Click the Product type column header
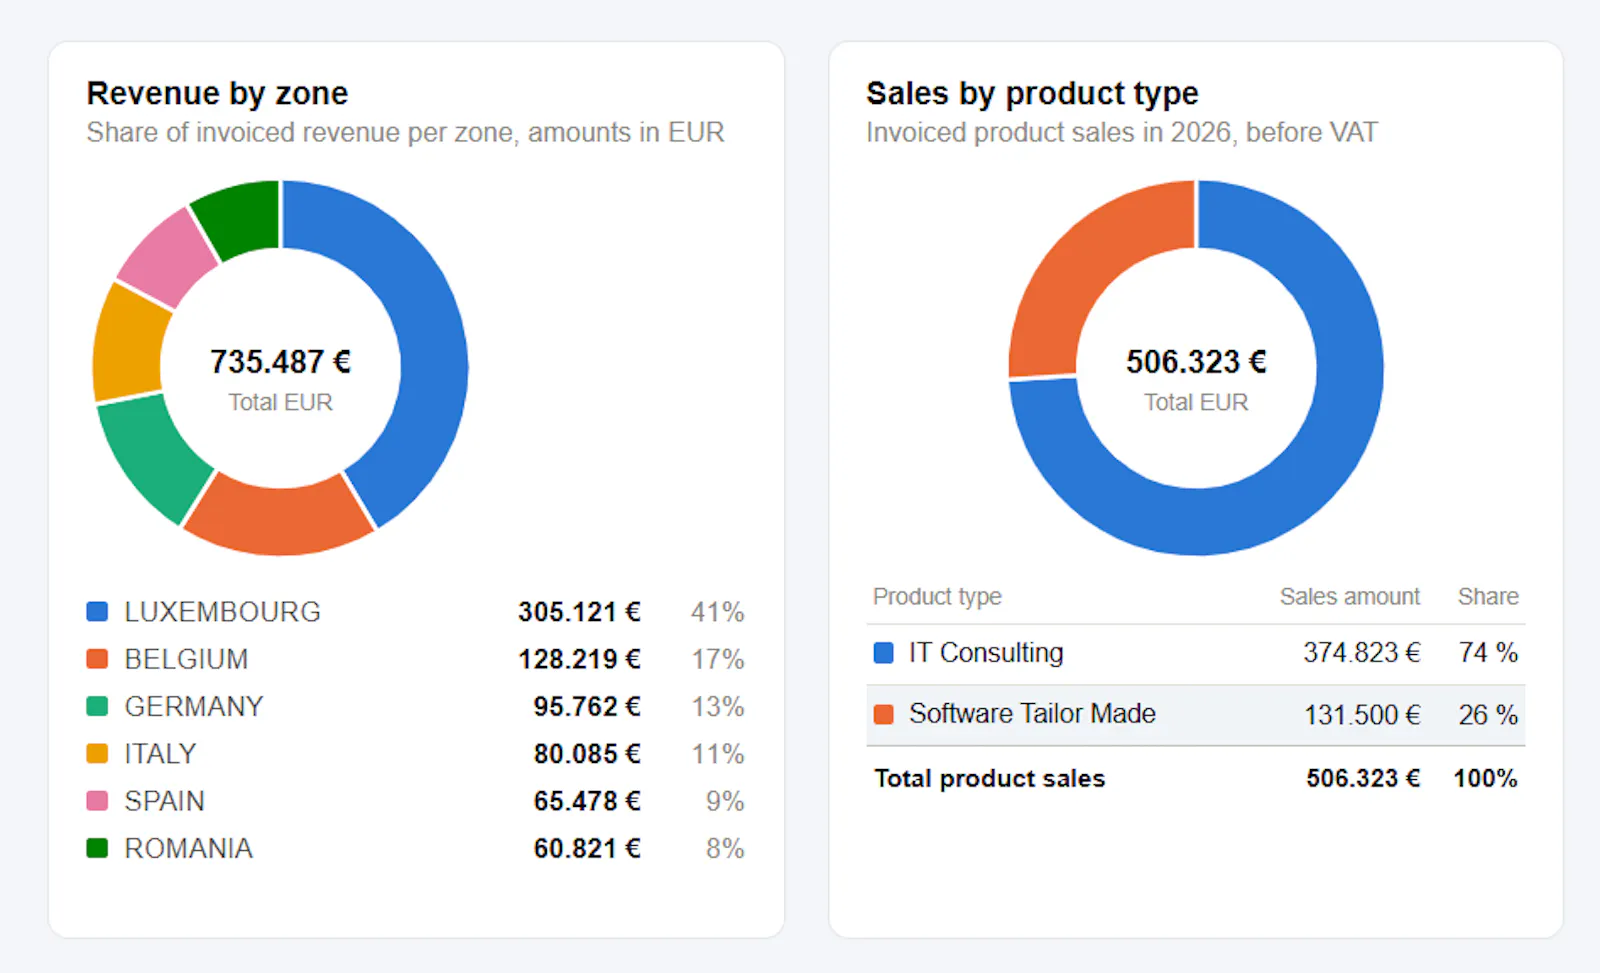 937,597
